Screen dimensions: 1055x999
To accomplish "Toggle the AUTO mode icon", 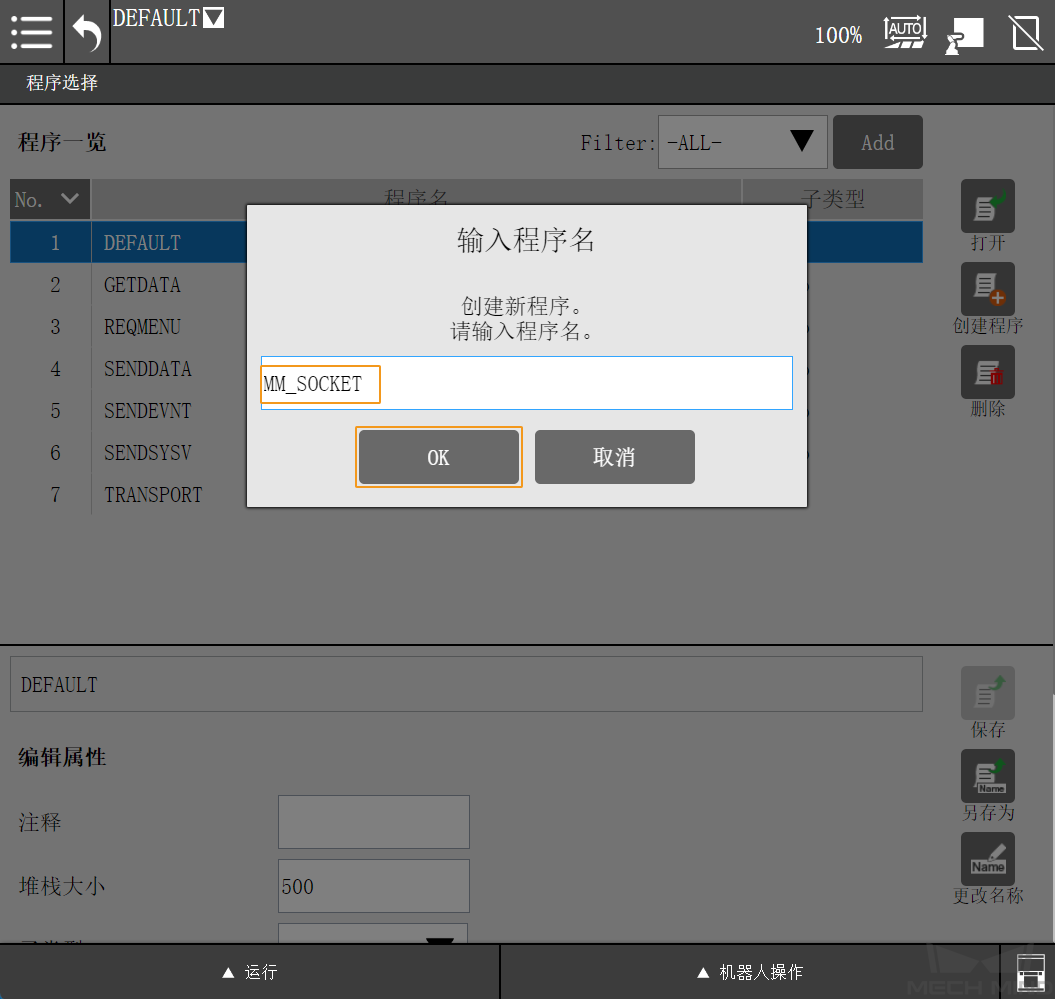I will [905, 32].
